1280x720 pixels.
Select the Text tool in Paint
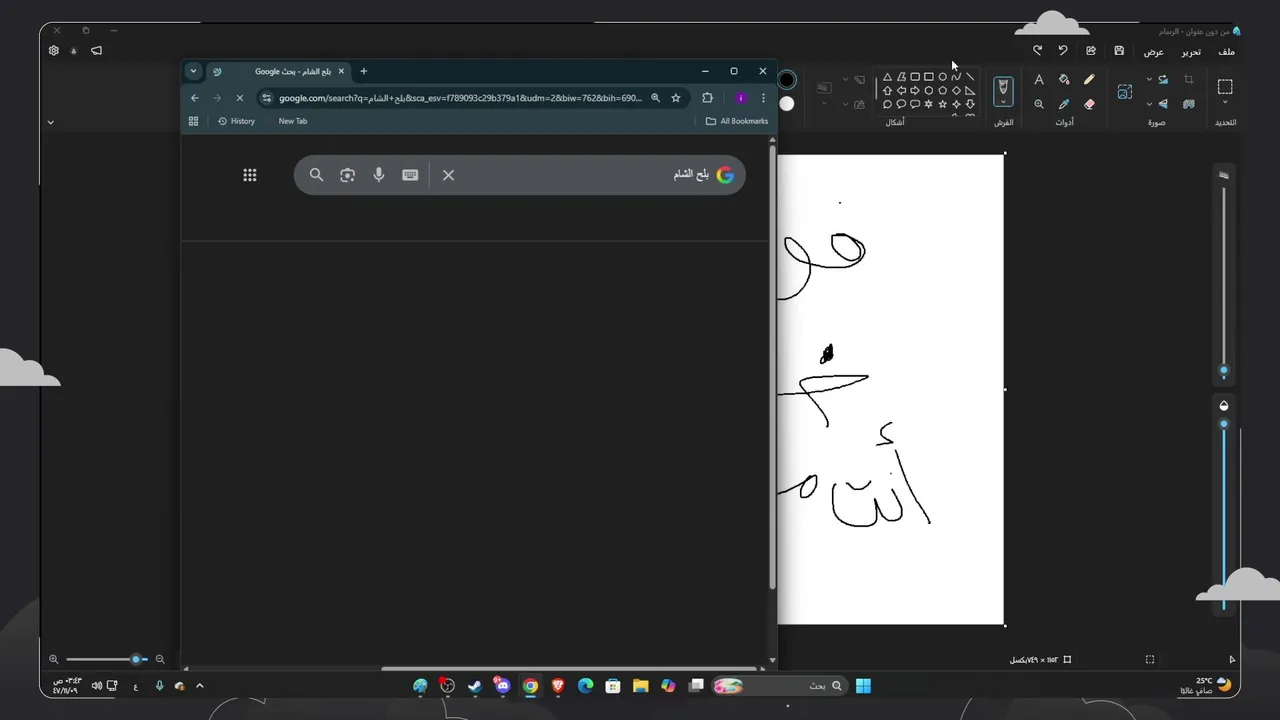point(1039,80)
